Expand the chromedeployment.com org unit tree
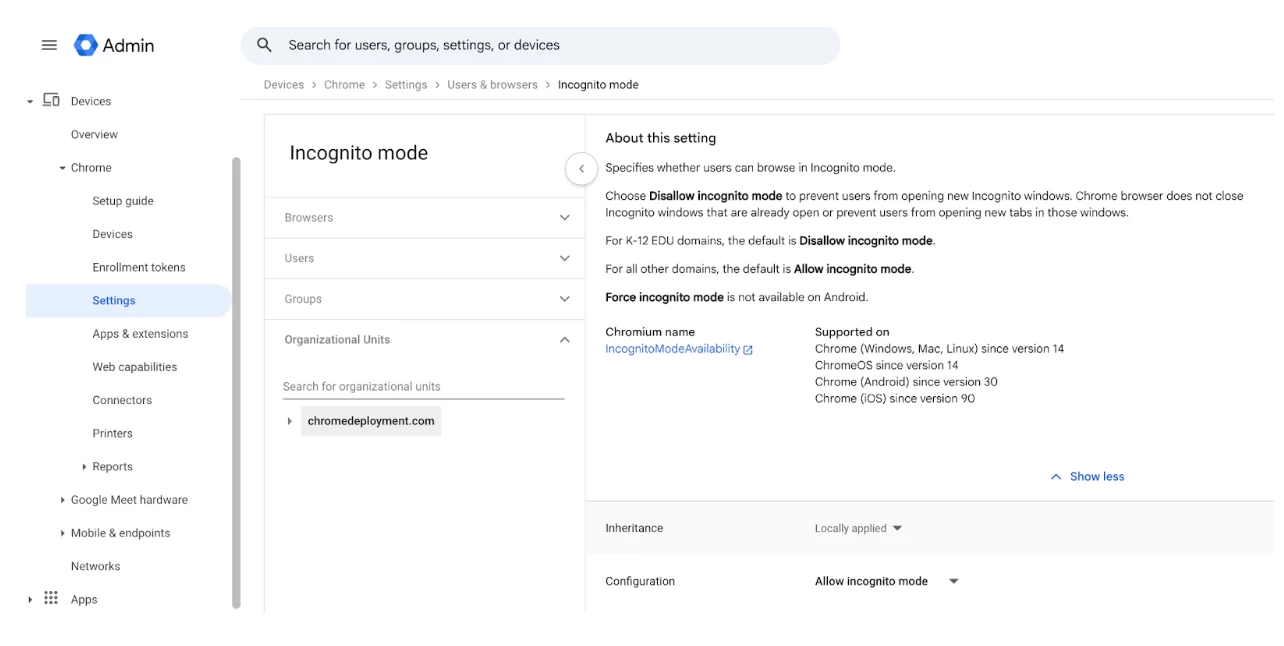The image size is (1284, 646). coord(290,422)
